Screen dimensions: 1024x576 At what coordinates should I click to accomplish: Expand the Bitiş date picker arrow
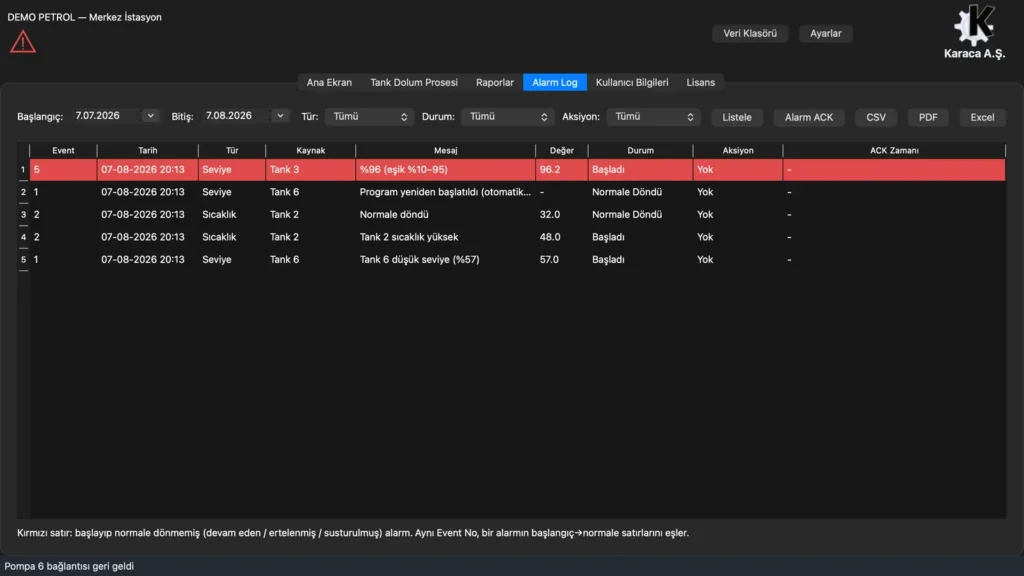coord(280,116)
